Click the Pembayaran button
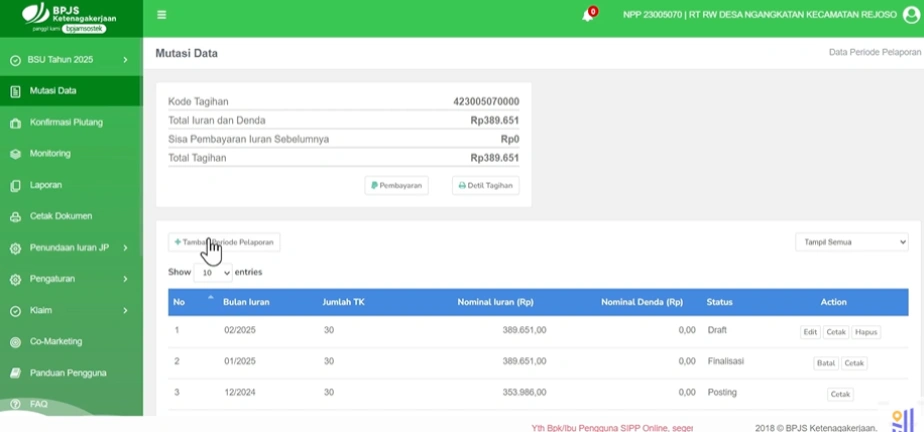This screenshot has width=924, height=432. (x=397, y=186)
